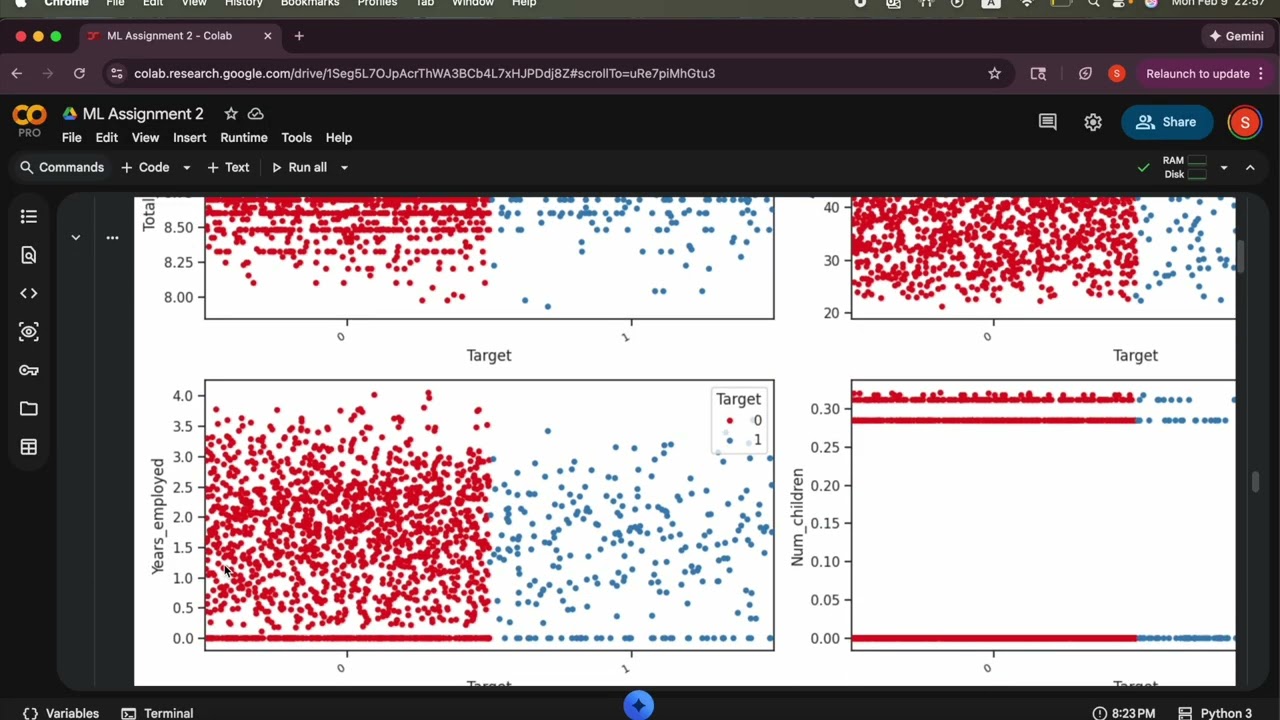This screenshot has height=720, width=1280.
Task: Open the cell three-dot options menu
Action: tap(112, 238)
